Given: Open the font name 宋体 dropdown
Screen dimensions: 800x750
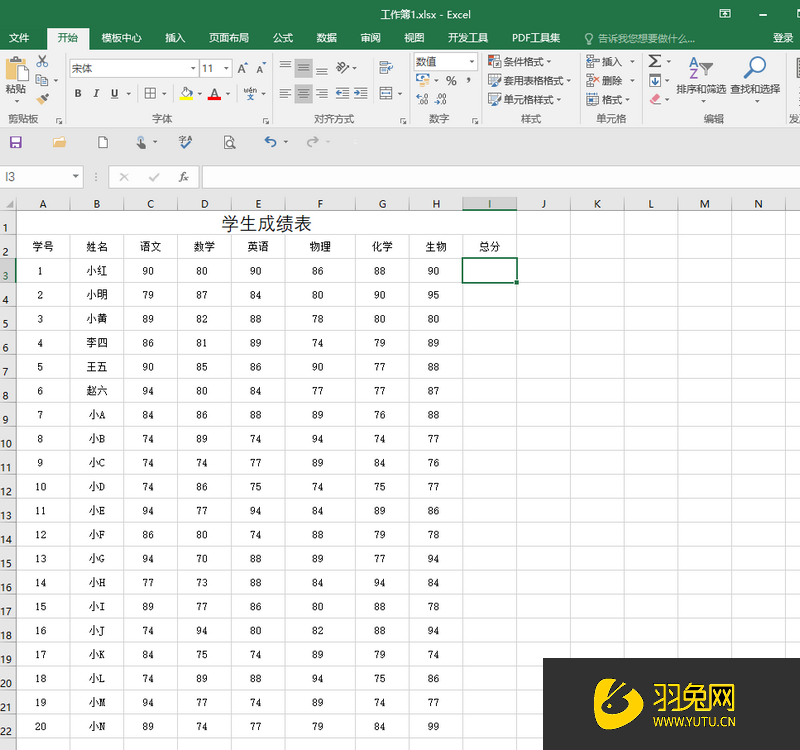Looking at the screenshot, I should pyautogui.click(x=193, y=68).
